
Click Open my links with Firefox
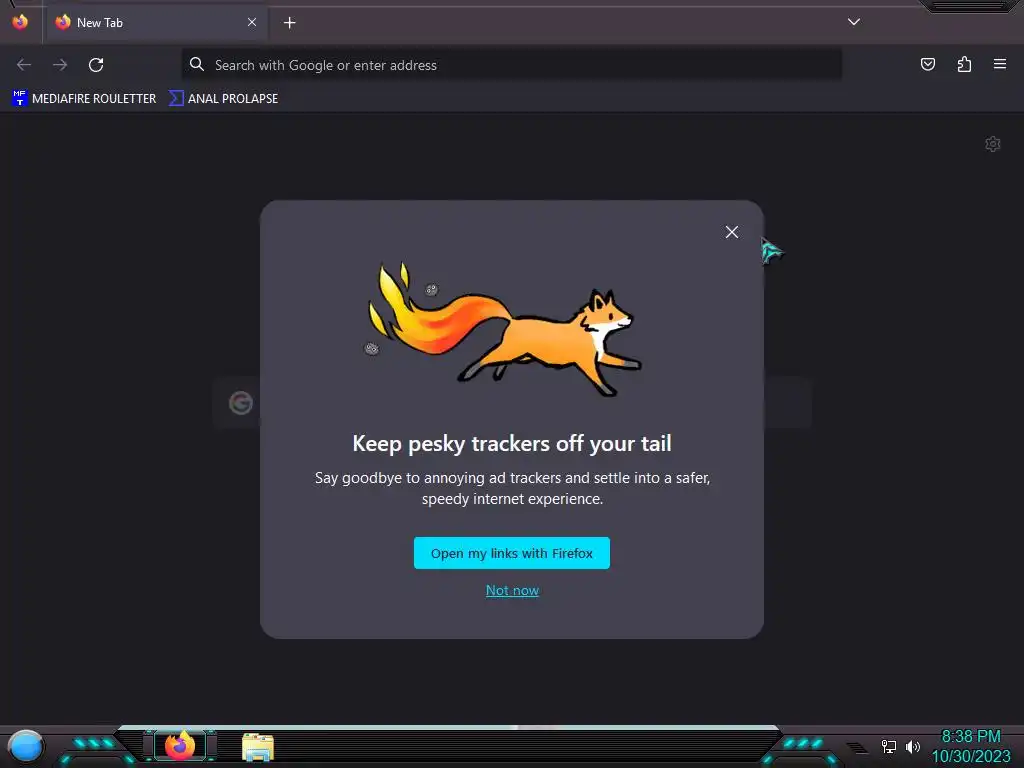click(511, 553)
